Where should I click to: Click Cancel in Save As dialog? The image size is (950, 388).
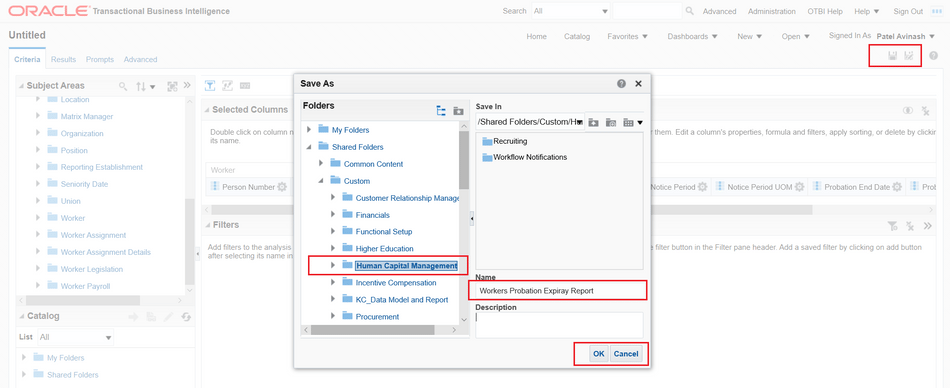coord(626,354)
